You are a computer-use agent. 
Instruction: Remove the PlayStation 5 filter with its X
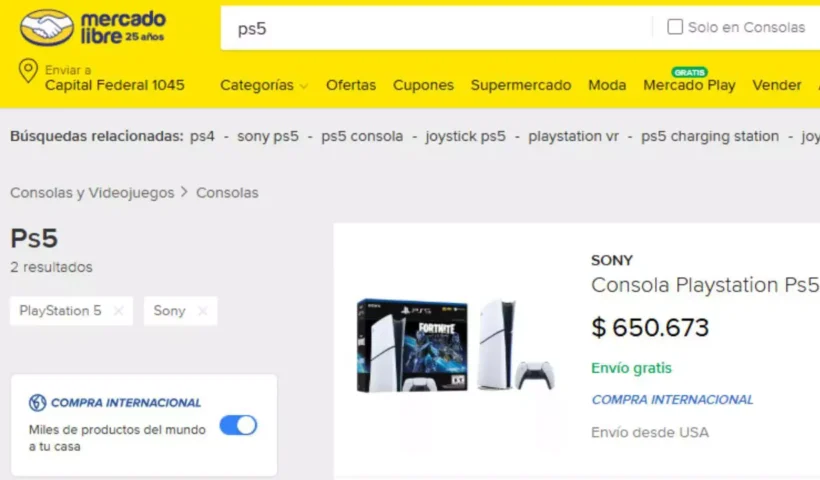(x=119, y=311)
